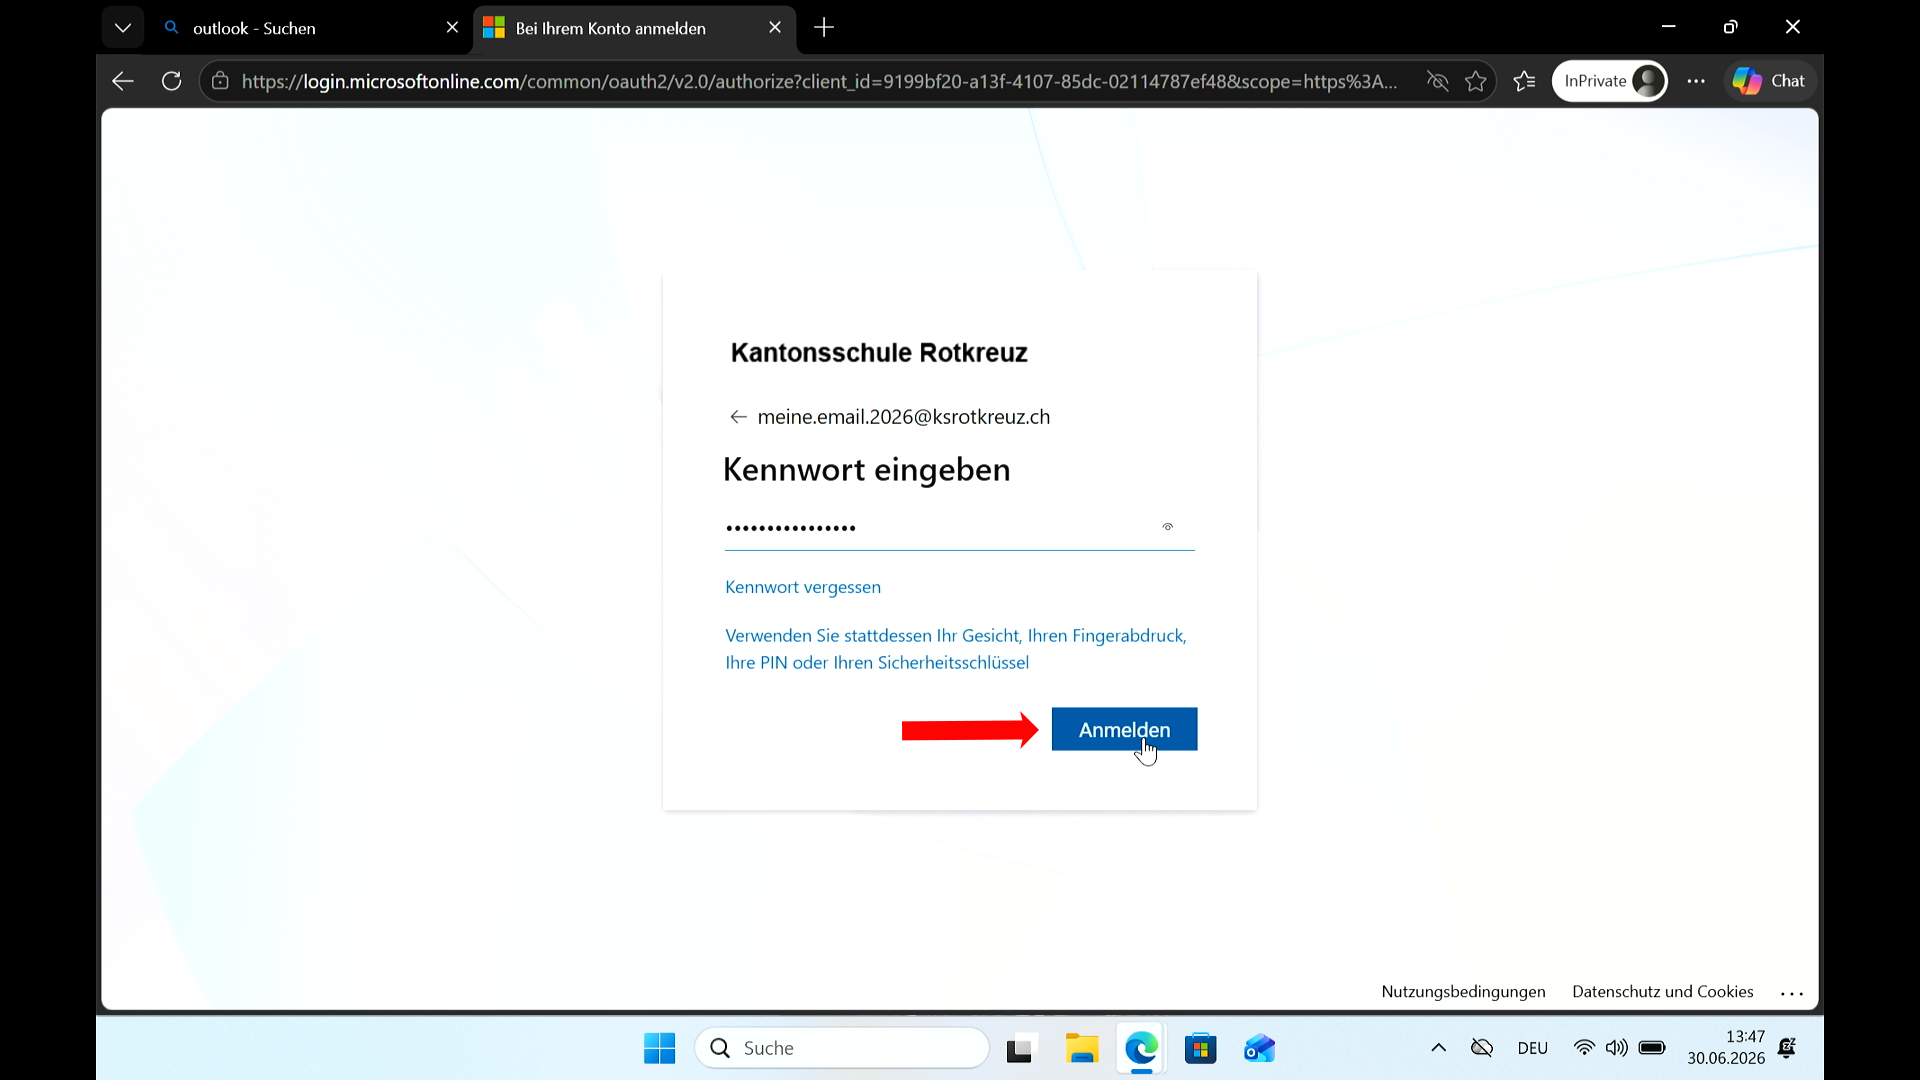Show the password with eye icon
The width and height of the screenshot is (1920, 1080).
click(1167, 527)
